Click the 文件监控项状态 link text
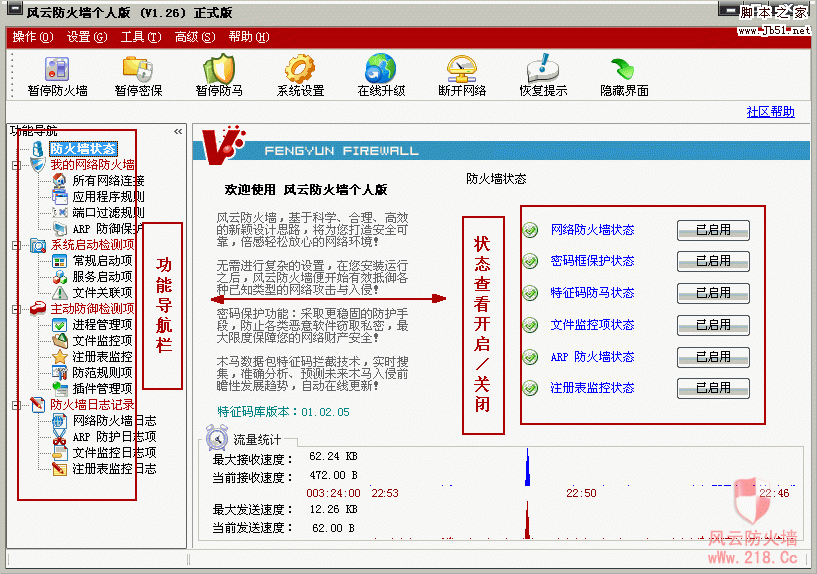The image size is (817, 574). (592, 325)
